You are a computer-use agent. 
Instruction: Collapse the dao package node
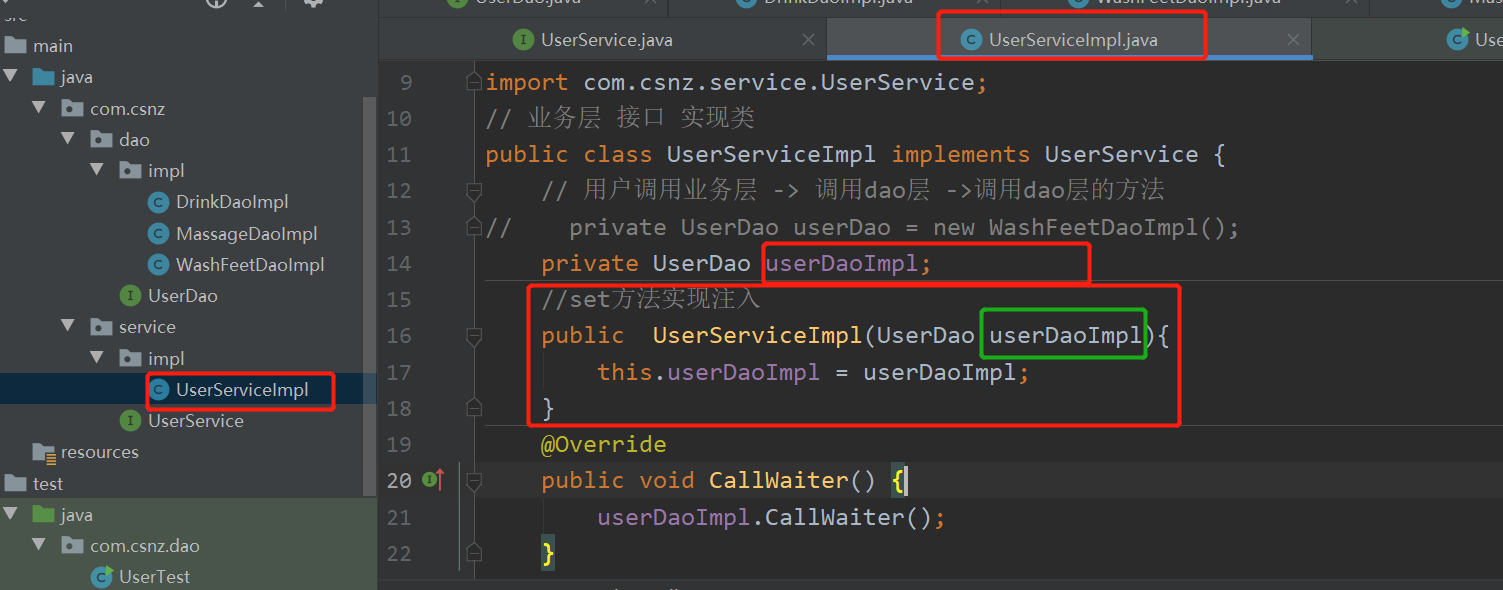coord(68,140)
